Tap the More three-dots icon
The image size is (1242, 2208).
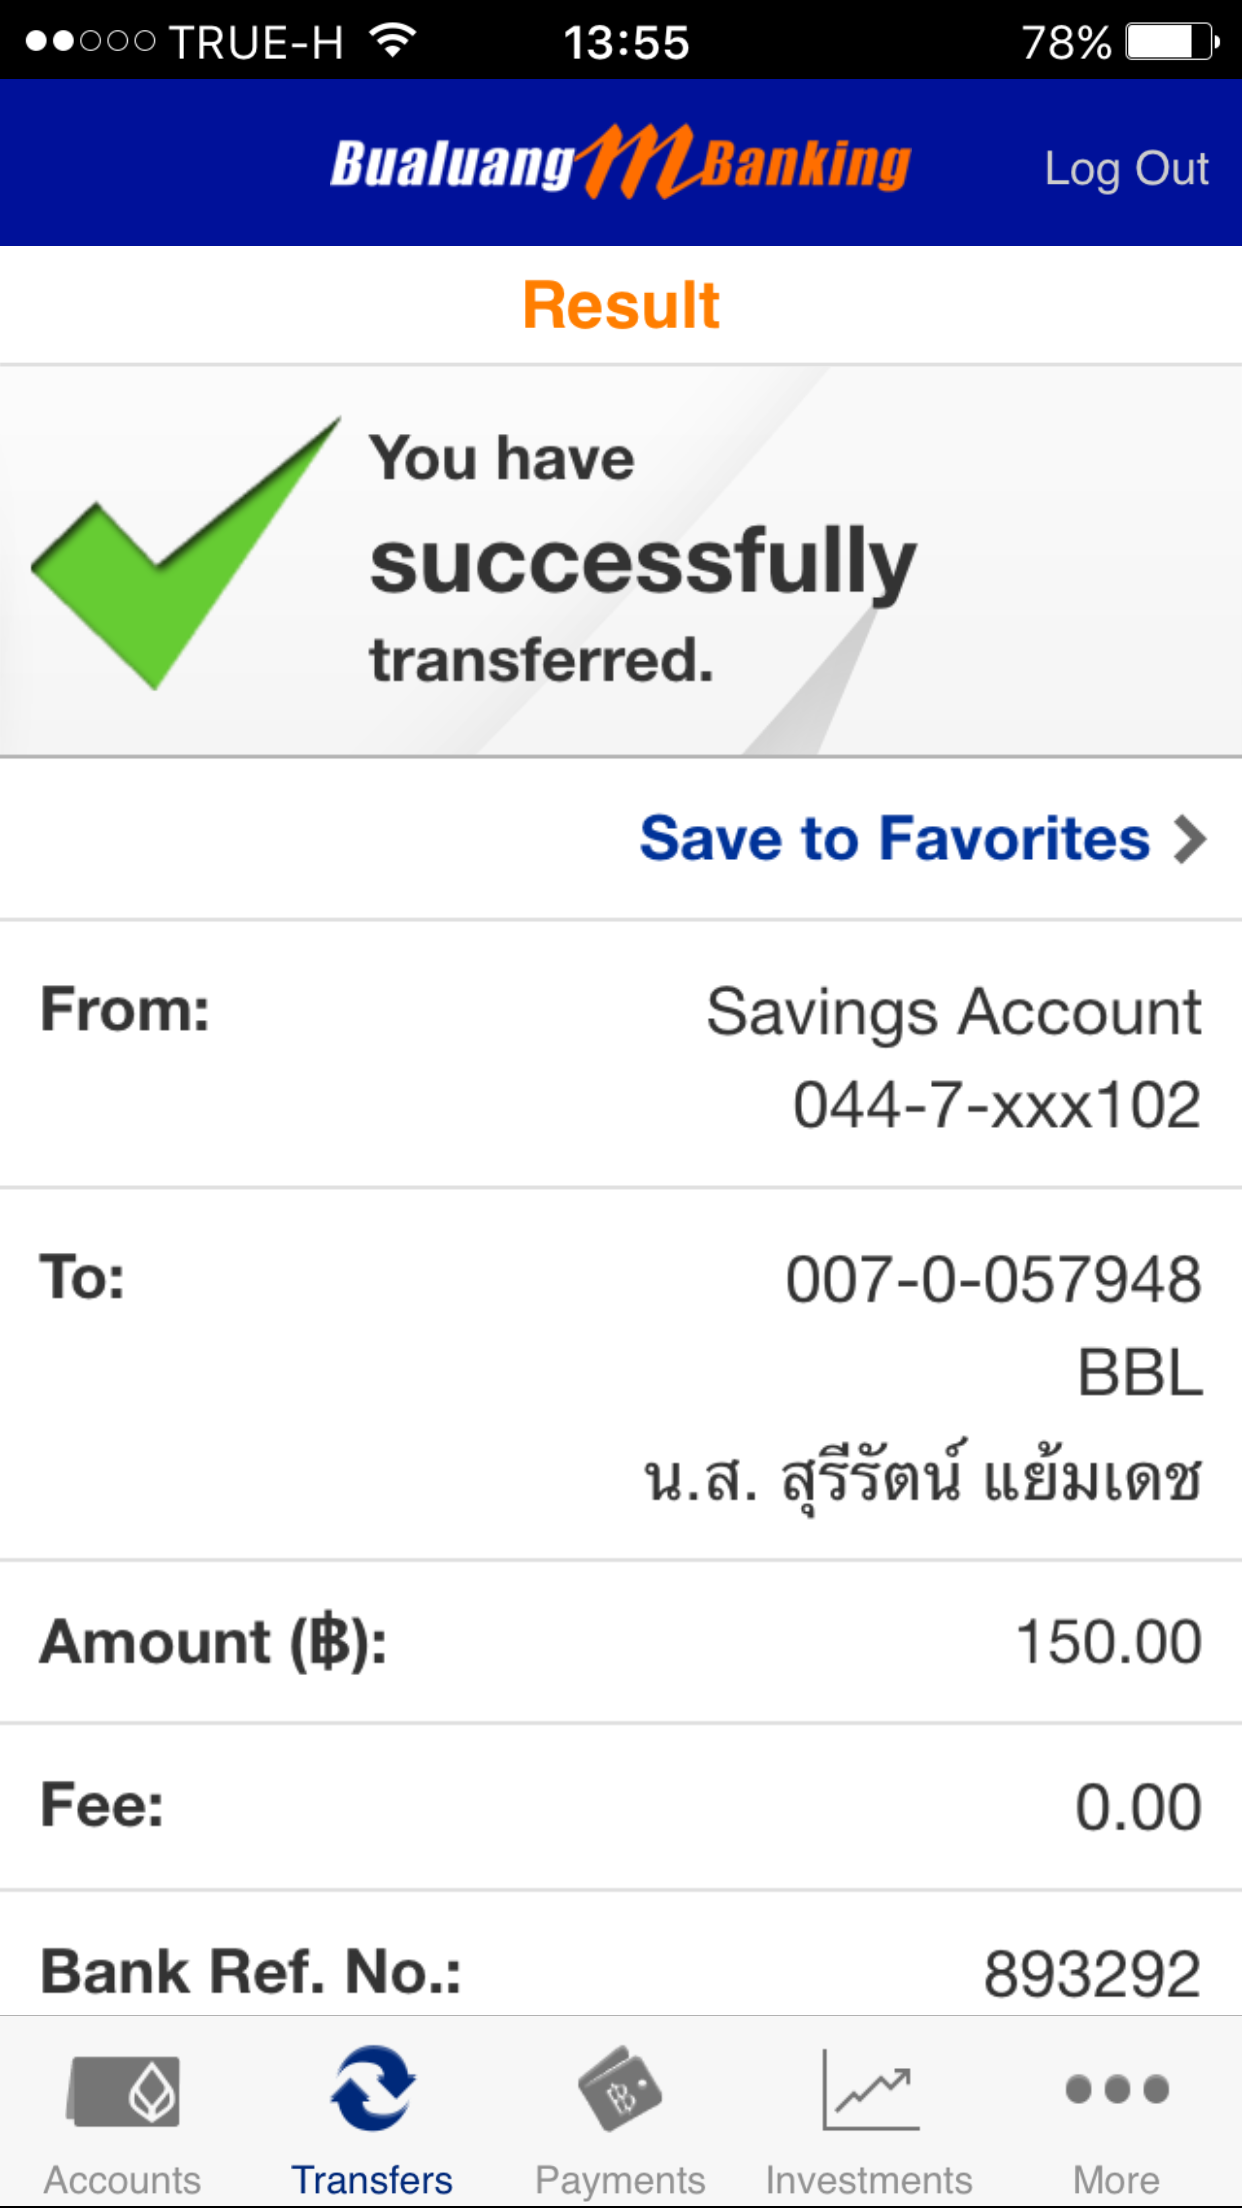[x=1117, y=2088]
